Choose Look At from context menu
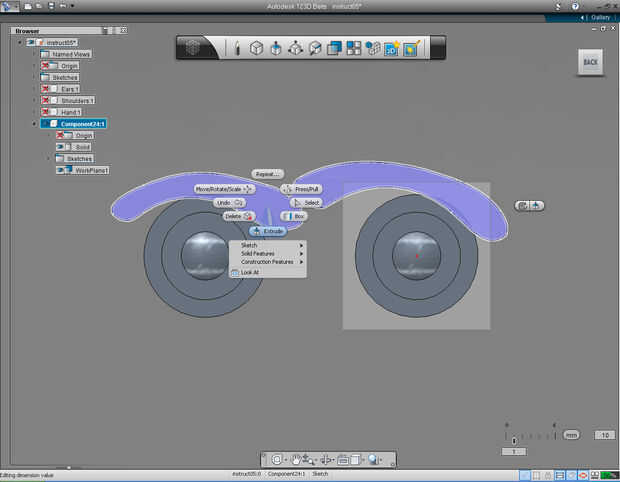The image size is (620, 482). (x=249, y=272)
